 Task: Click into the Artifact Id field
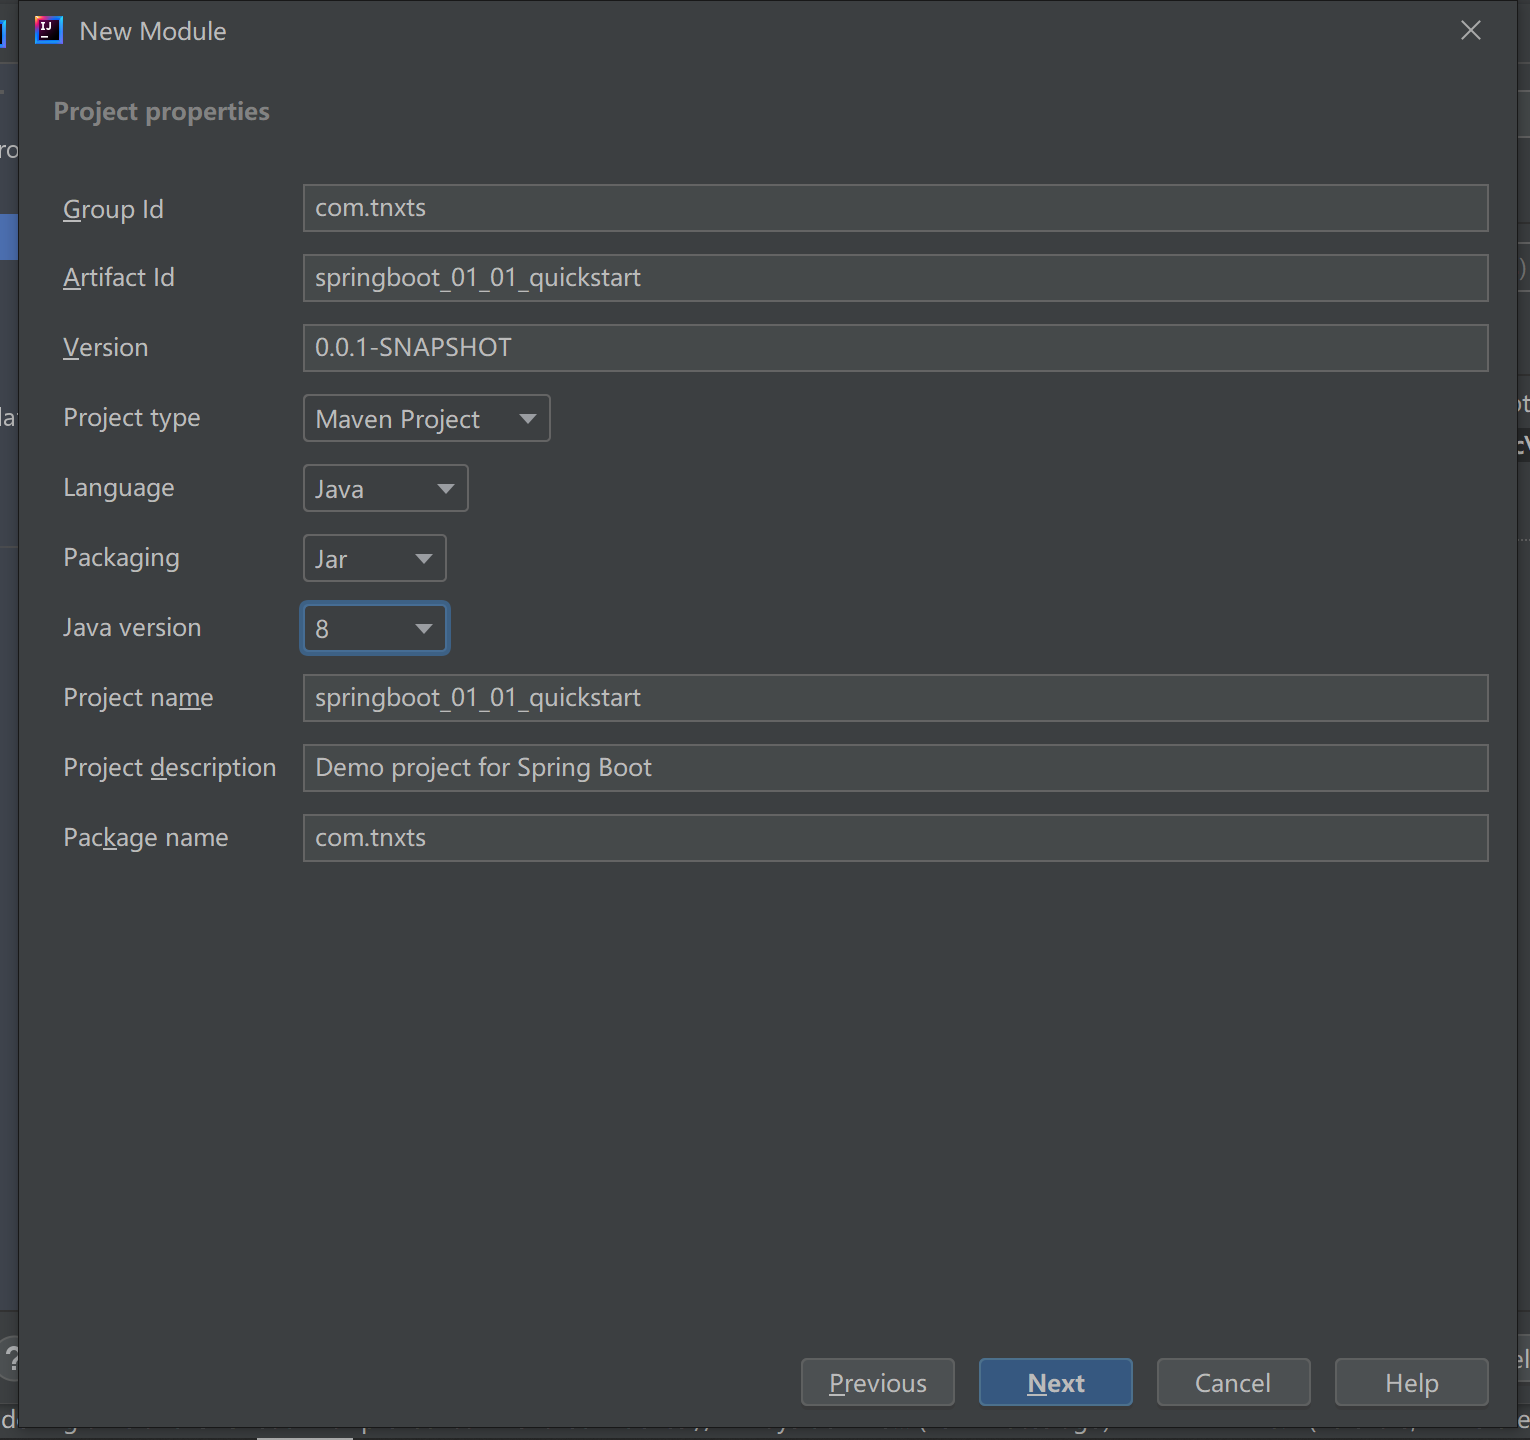tap(895, 278)
